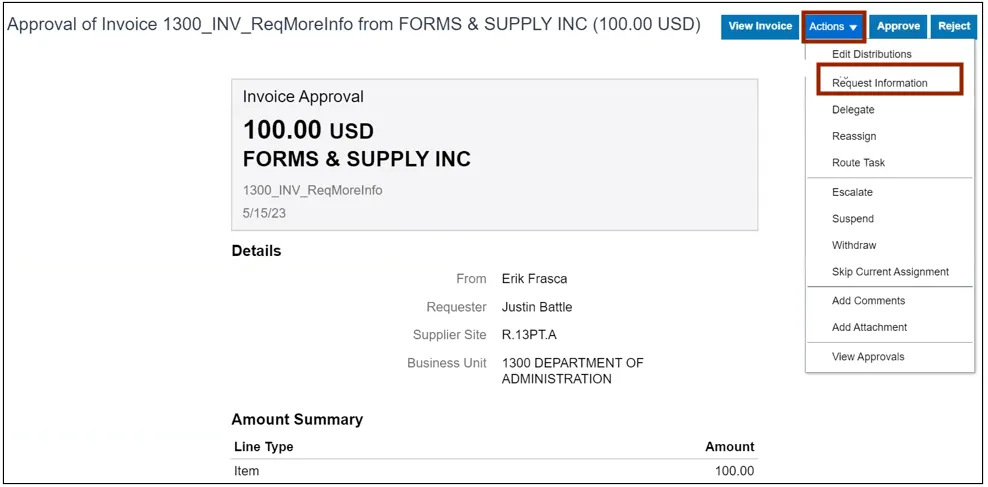988x487 pixels.
Task: Open the Actions dropdown menu
Action: point(833,27)
